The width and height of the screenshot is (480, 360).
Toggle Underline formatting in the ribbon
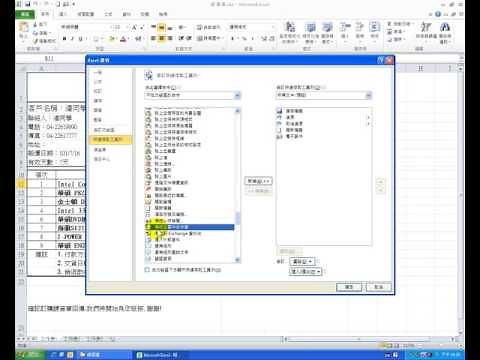(x=81, y=39)
